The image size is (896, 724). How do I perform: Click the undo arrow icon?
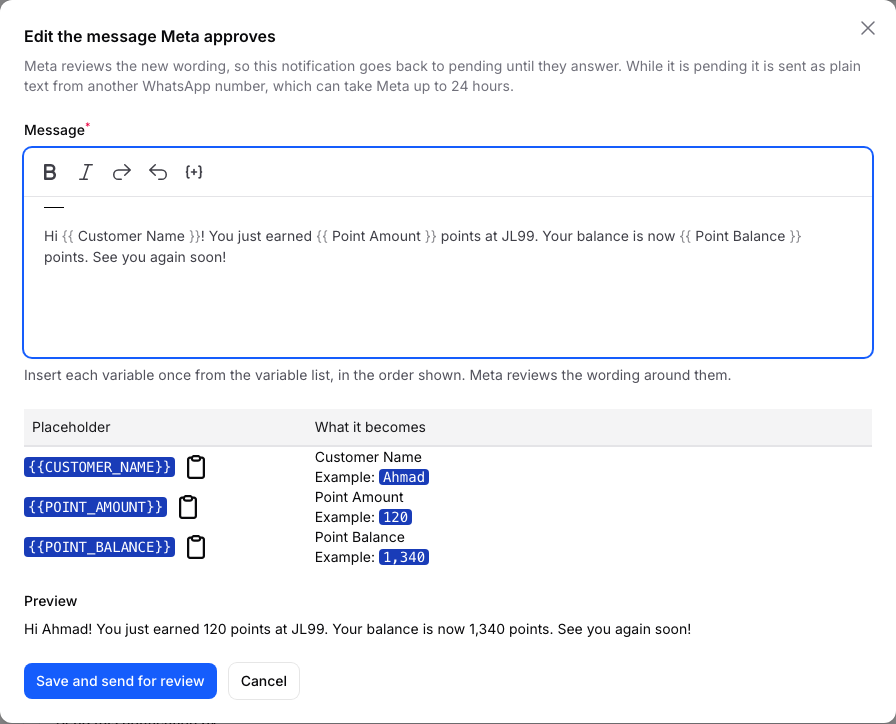point(158,172)
